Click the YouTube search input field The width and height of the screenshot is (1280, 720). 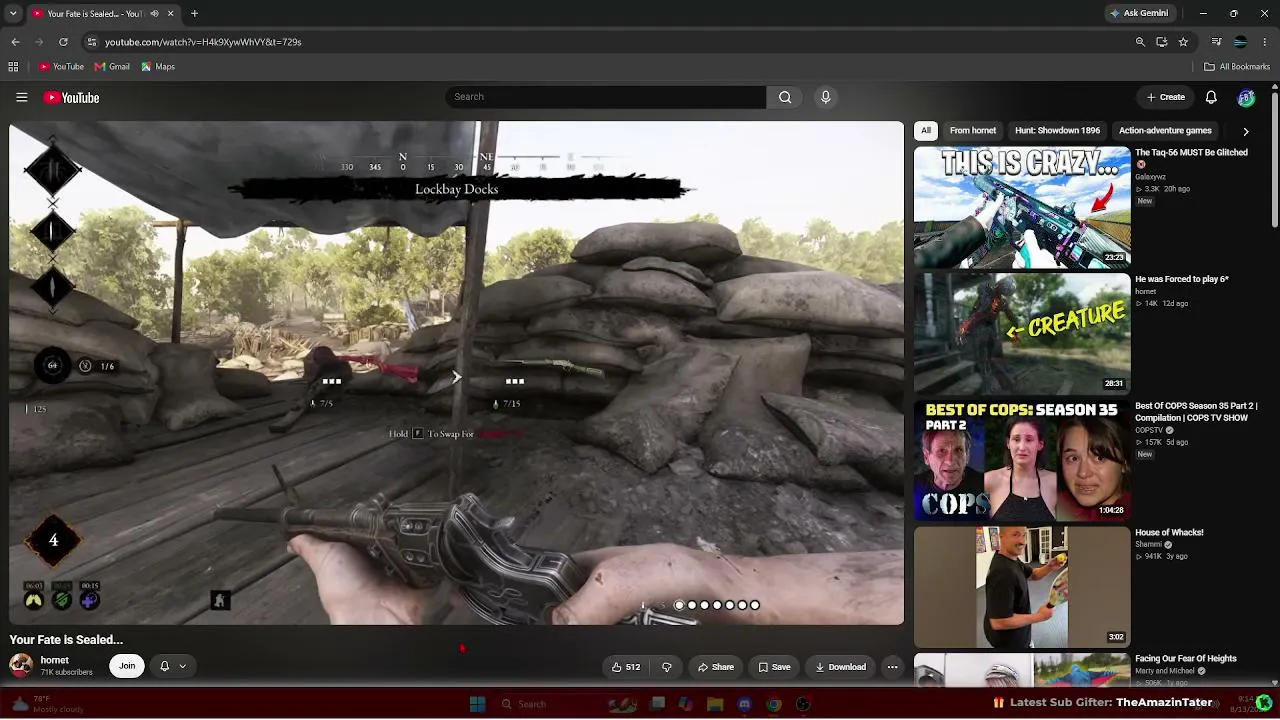606,97
